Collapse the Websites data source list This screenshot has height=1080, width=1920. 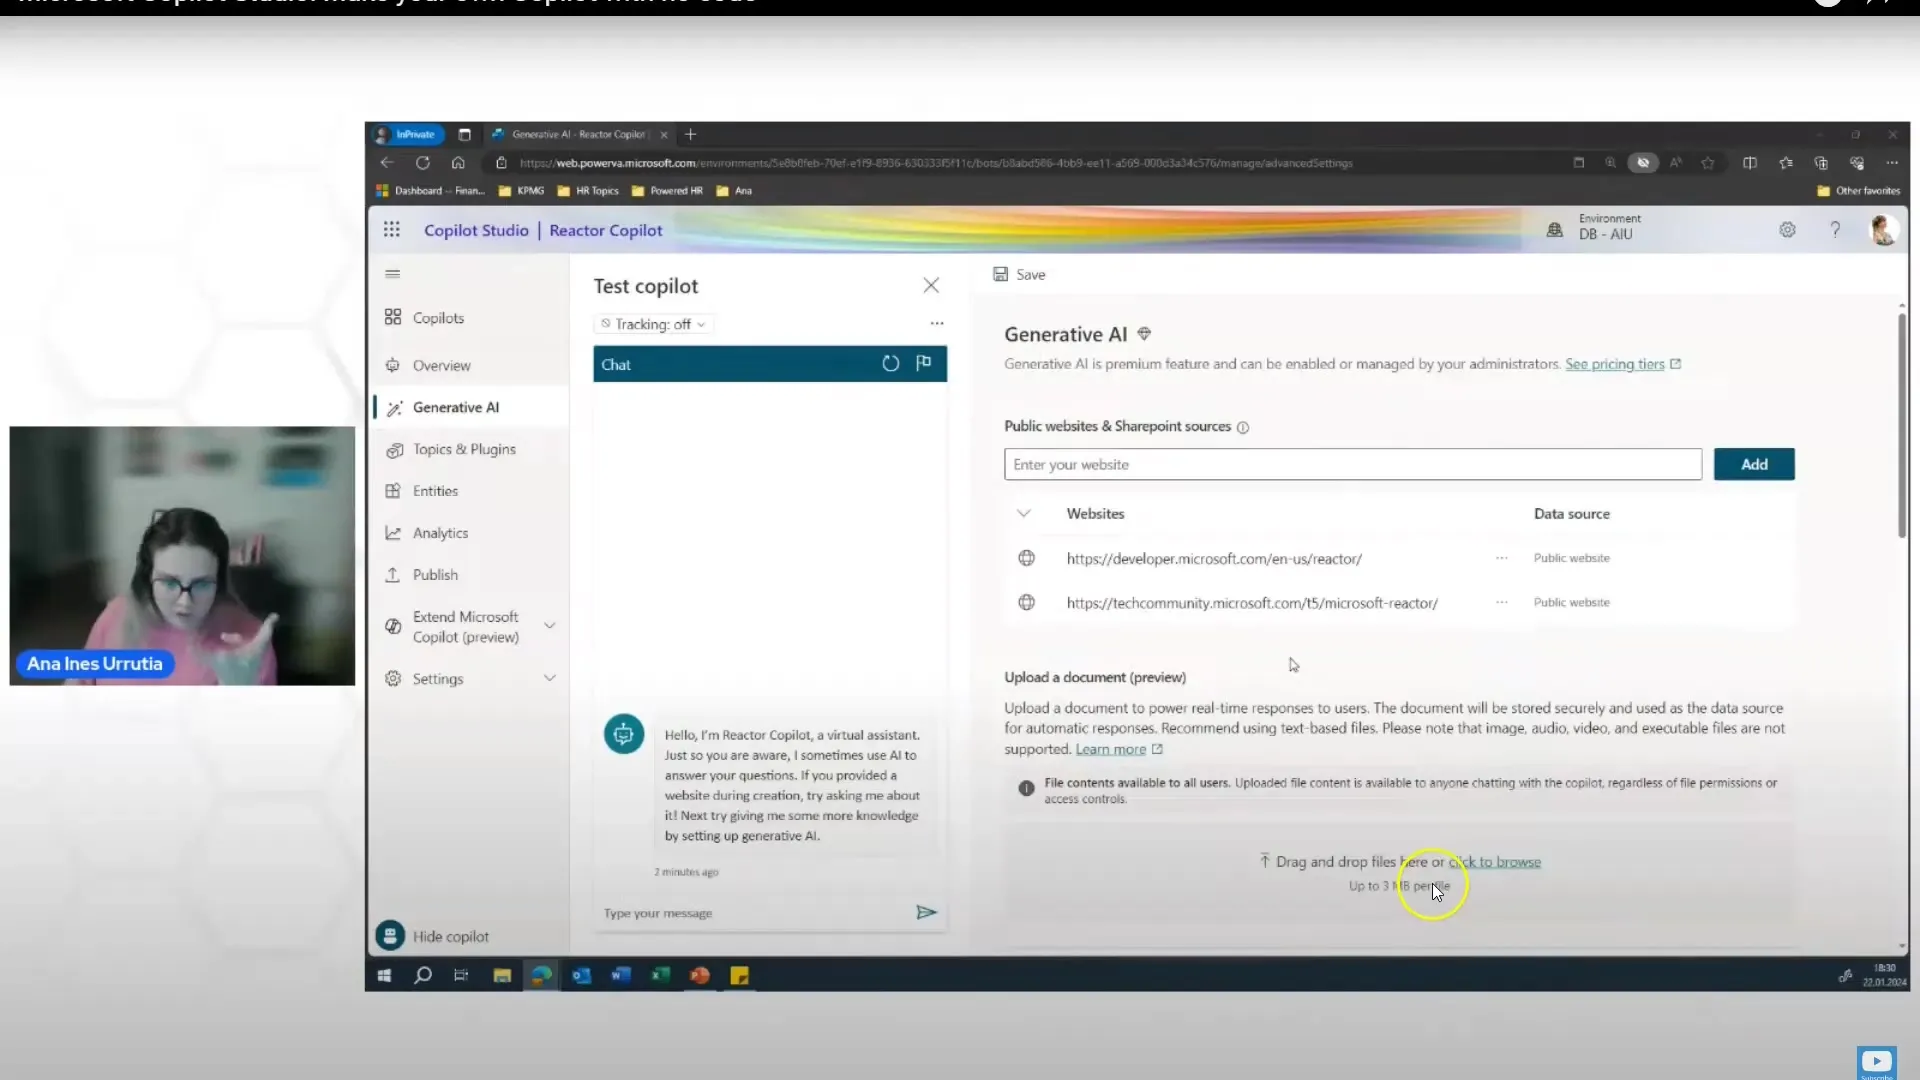(1025, 513)
